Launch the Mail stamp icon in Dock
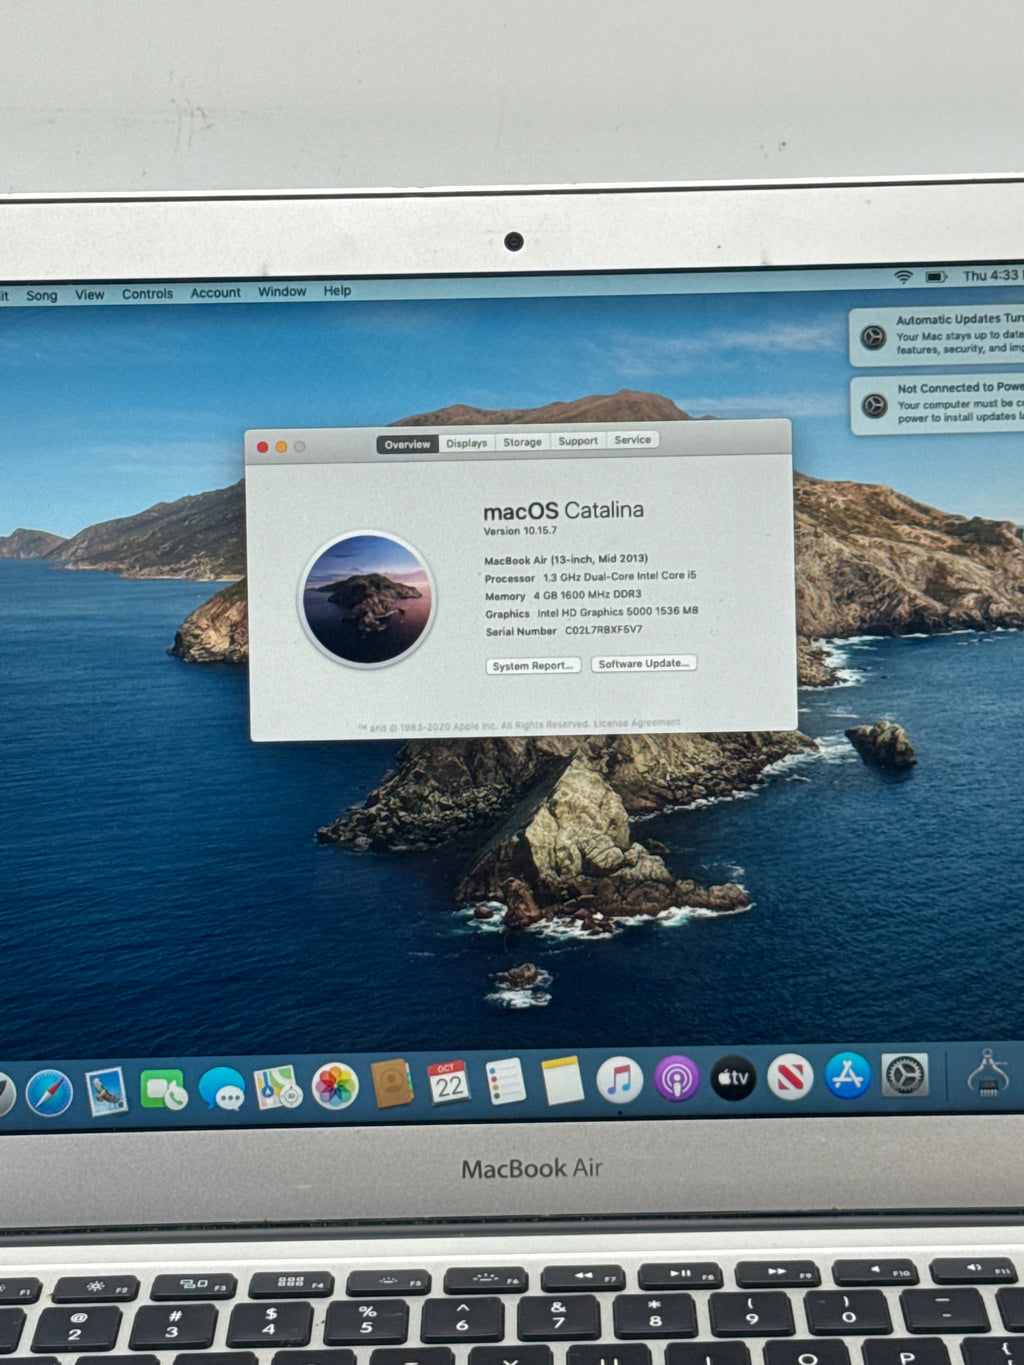1024x1365 pixels. [106, 1091]
